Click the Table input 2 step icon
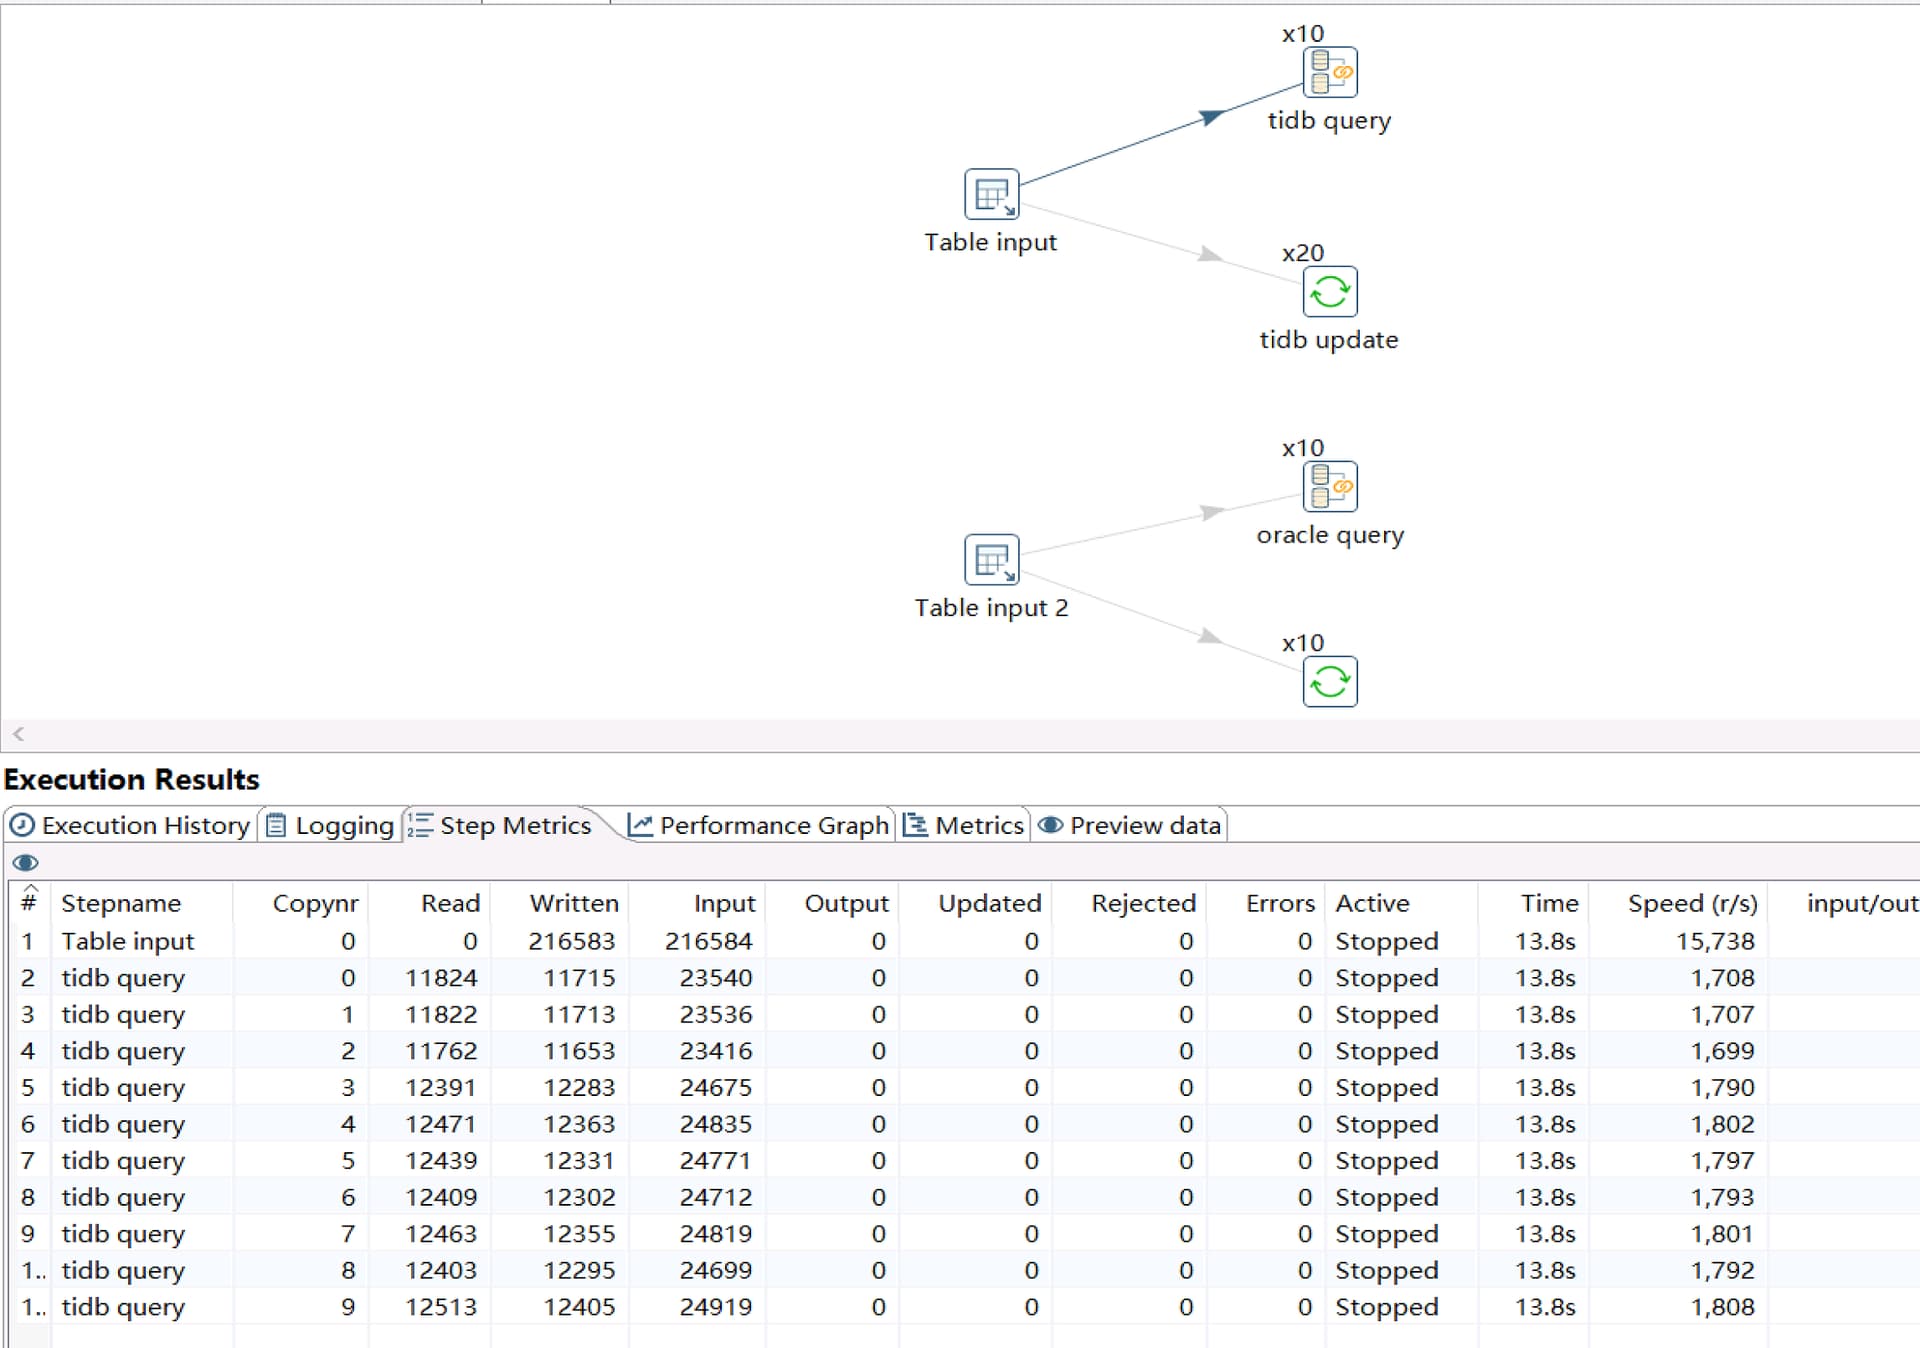Screen dimensions: 1920x1348 click(x=991, y=559)
